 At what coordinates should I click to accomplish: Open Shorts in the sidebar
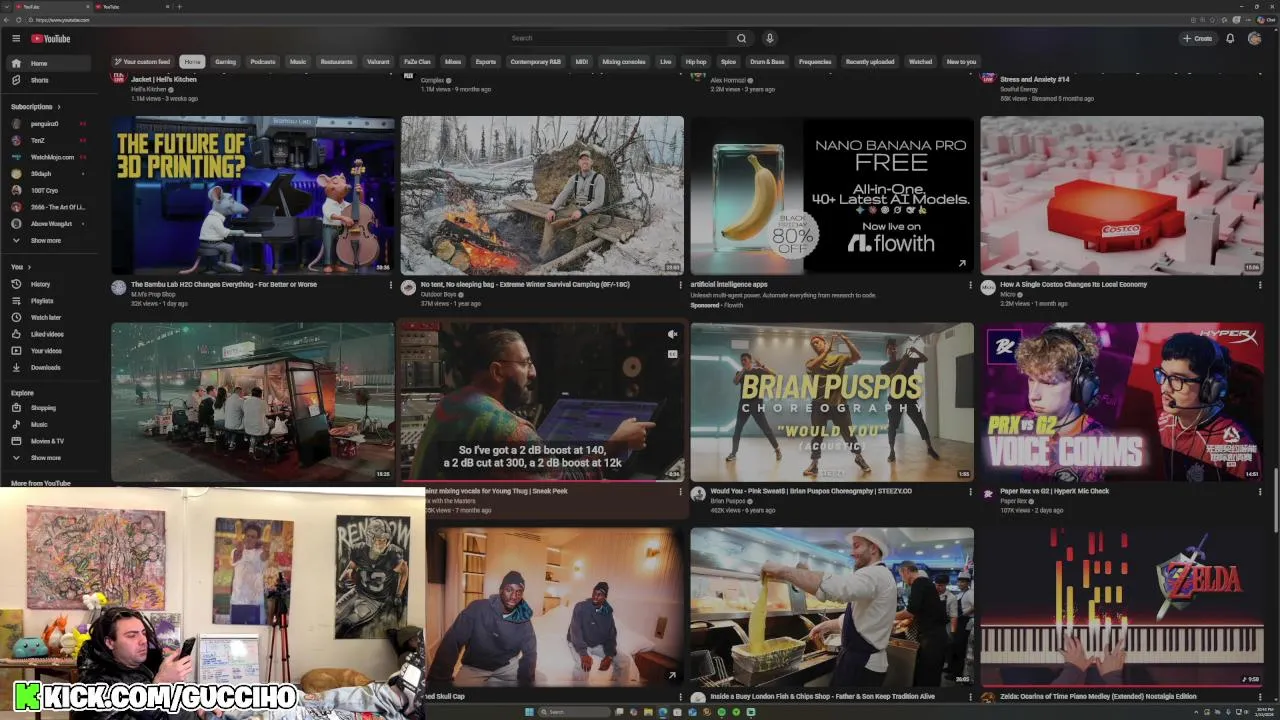(48, 80)
